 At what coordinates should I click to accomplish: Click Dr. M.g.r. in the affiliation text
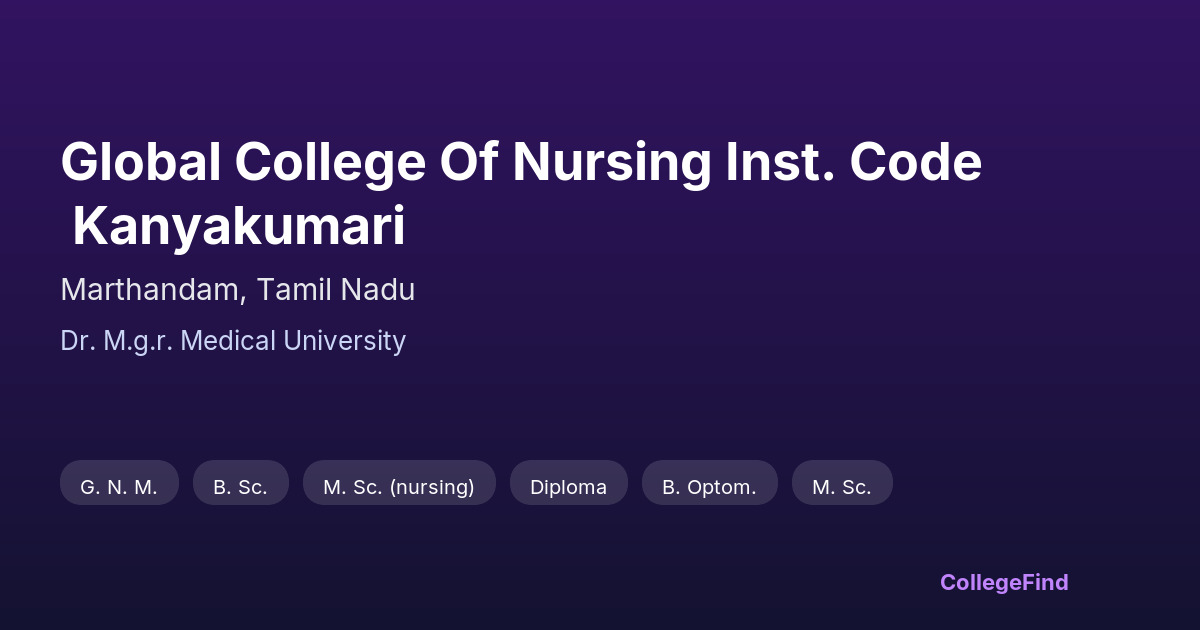point(117,341)
